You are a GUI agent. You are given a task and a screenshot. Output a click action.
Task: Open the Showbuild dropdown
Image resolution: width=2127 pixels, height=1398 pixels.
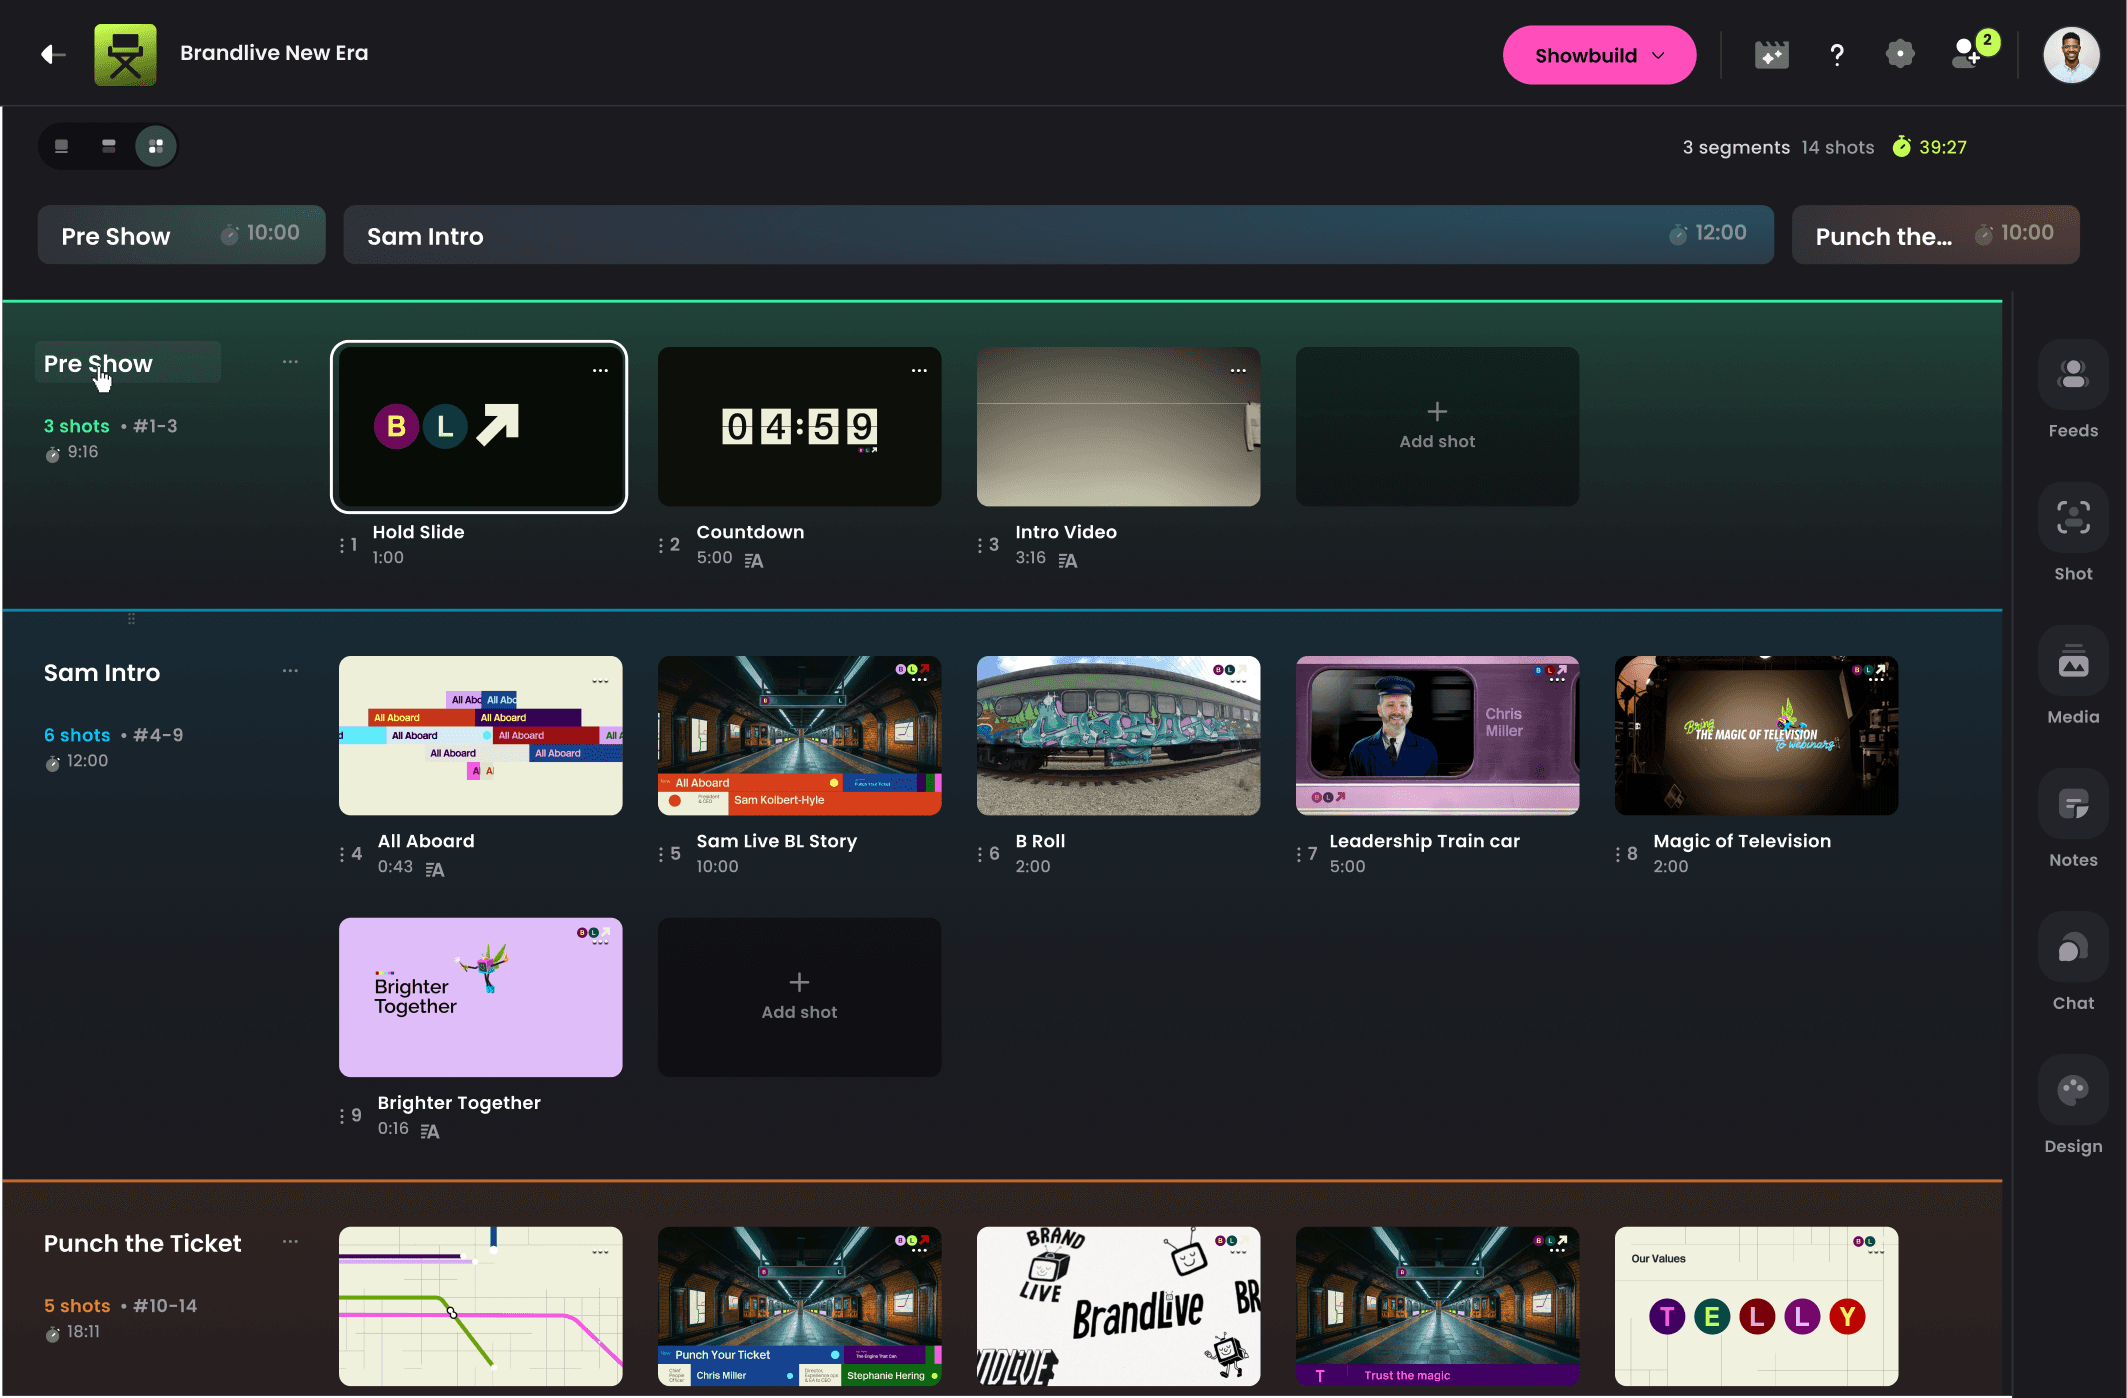pos(1598,55)
